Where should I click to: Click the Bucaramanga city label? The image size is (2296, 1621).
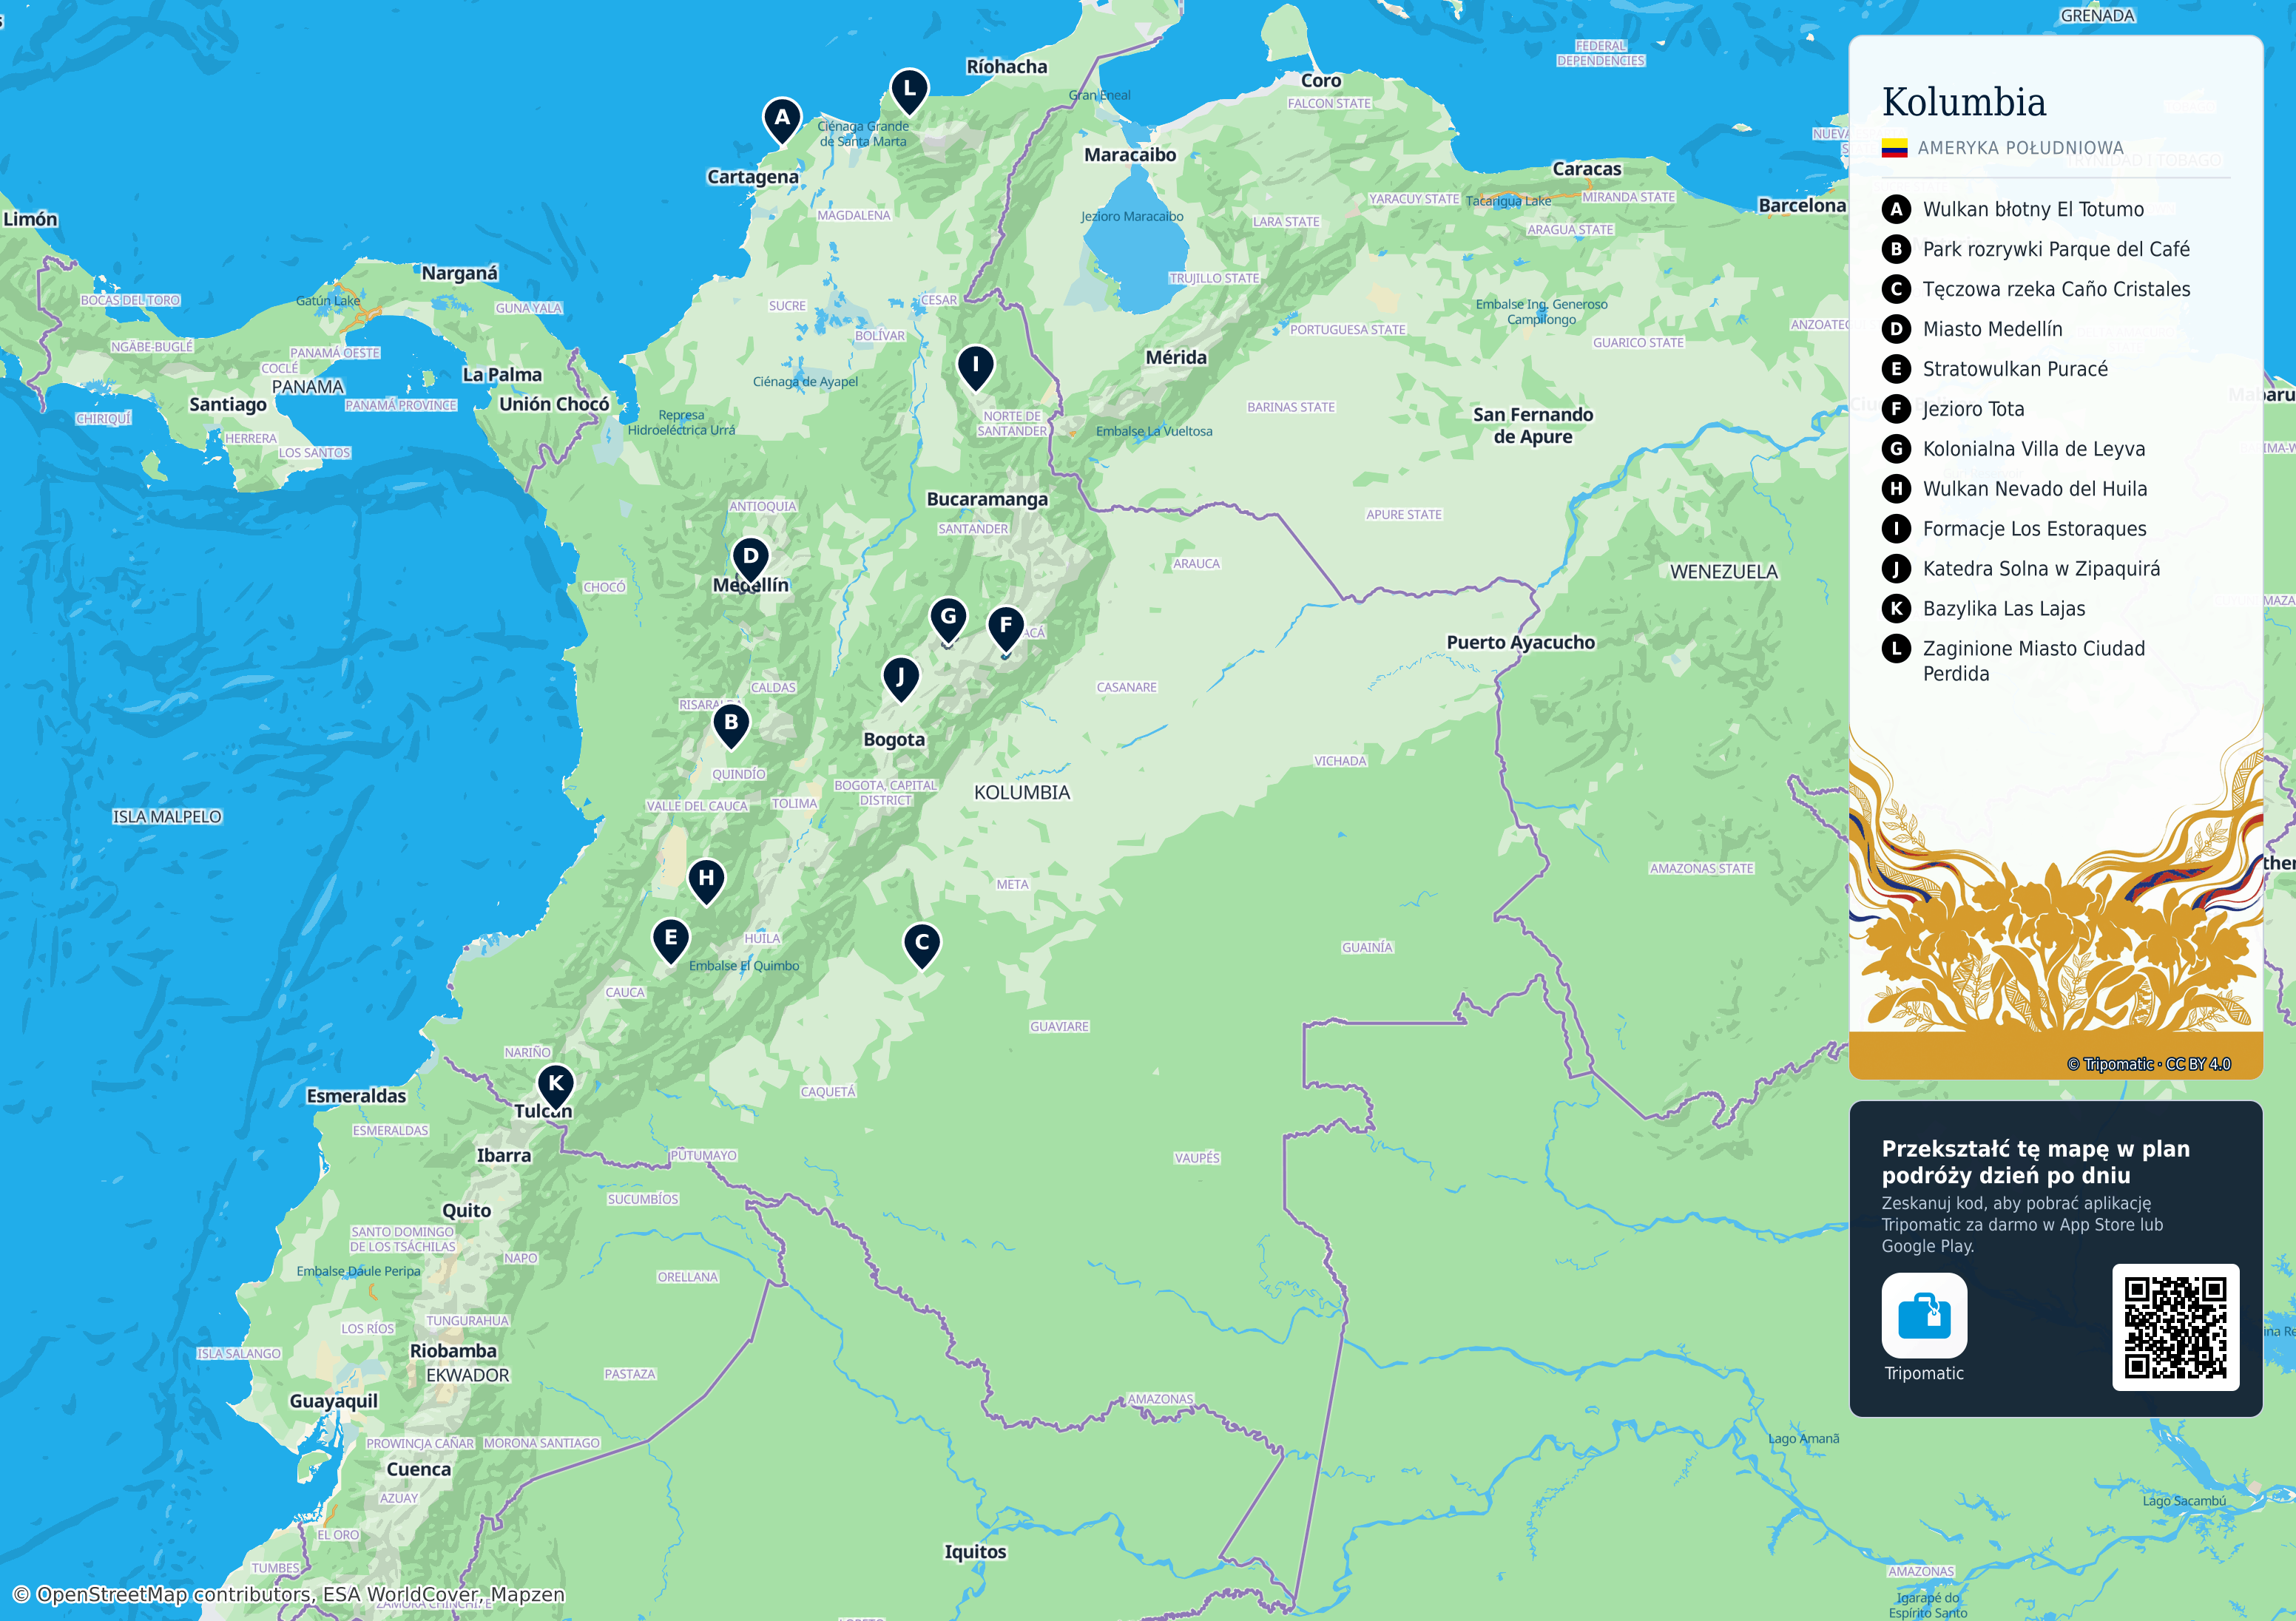[987, 499]
